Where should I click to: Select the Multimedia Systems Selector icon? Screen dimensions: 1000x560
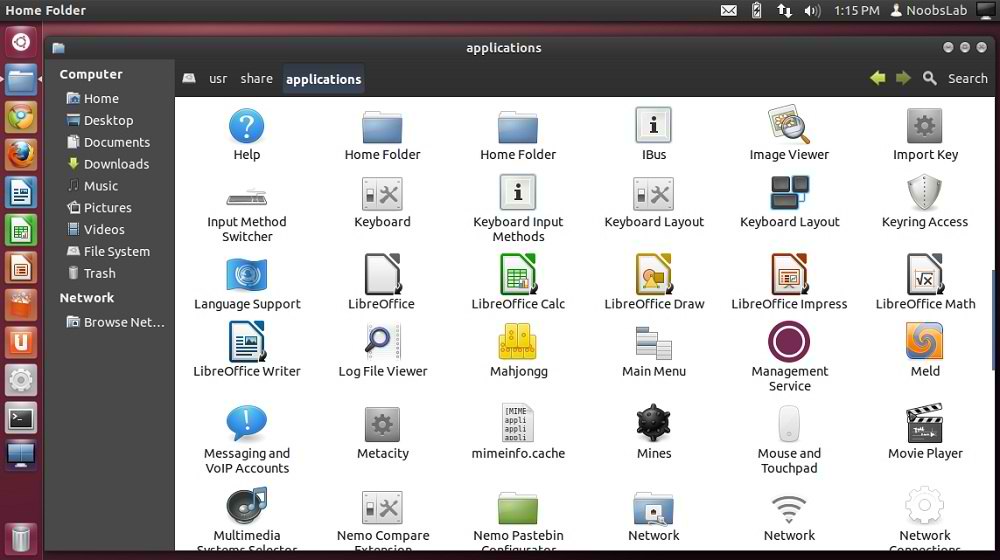click(246, 506)
